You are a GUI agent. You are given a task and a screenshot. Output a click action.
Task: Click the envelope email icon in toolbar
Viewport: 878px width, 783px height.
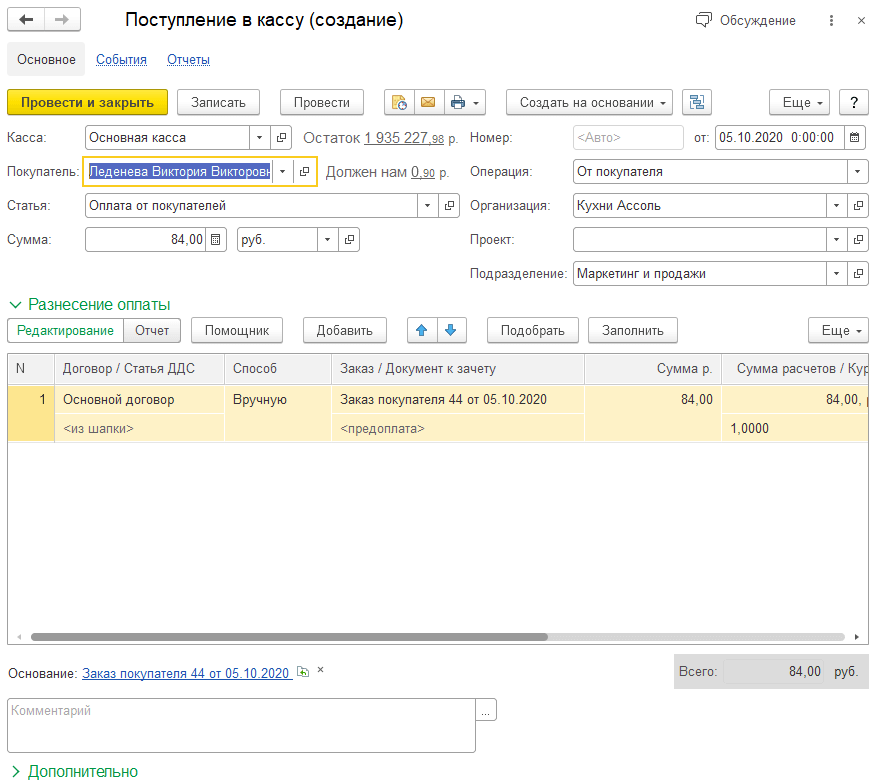[428, 102]
